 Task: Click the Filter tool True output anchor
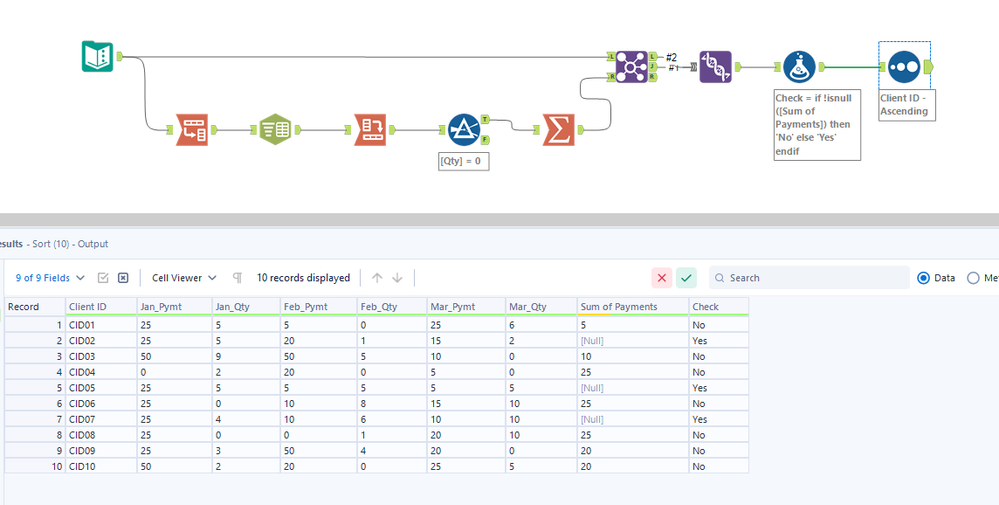[x=485, y=119]
